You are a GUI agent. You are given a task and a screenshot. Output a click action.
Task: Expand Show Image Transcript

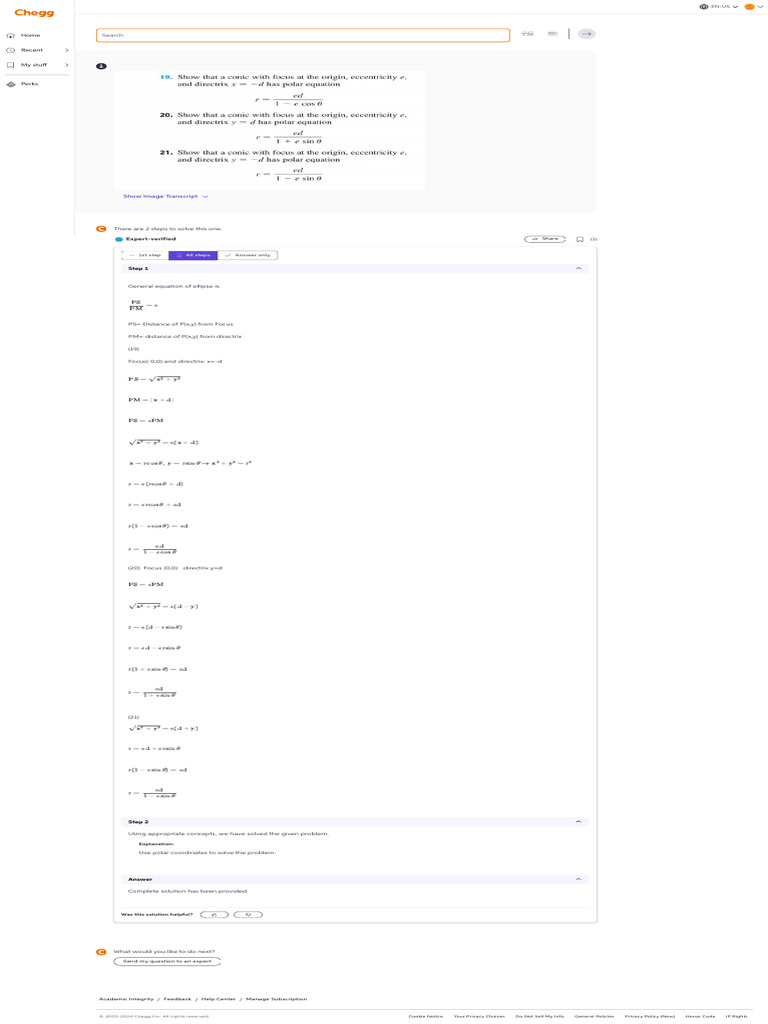click(165, 196)
